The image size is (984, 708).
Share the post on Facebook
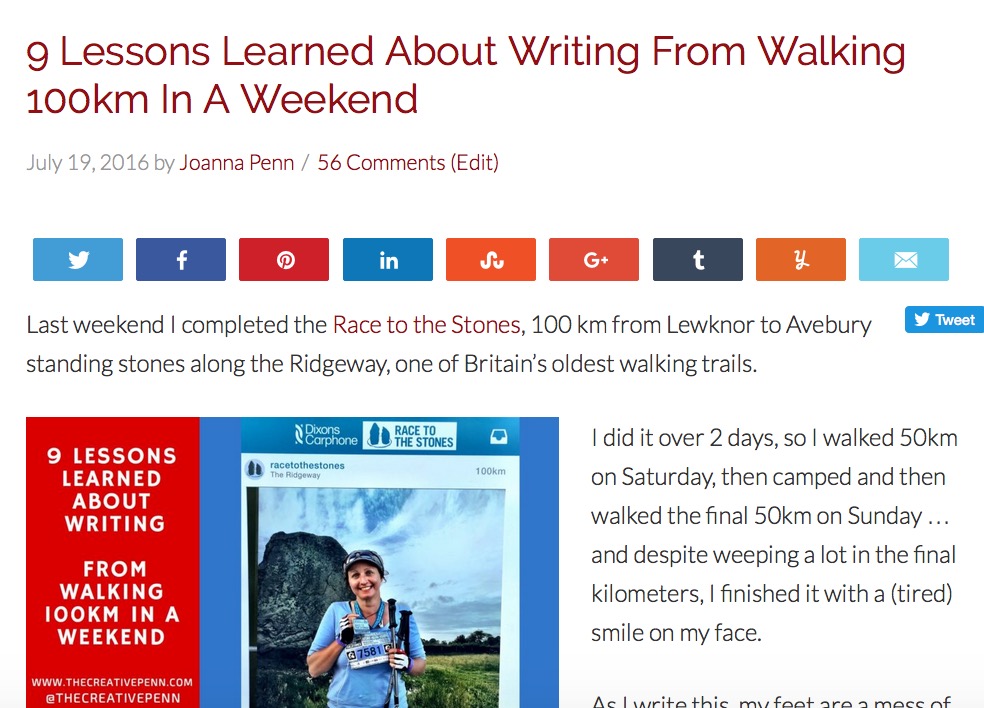[180, 259]
